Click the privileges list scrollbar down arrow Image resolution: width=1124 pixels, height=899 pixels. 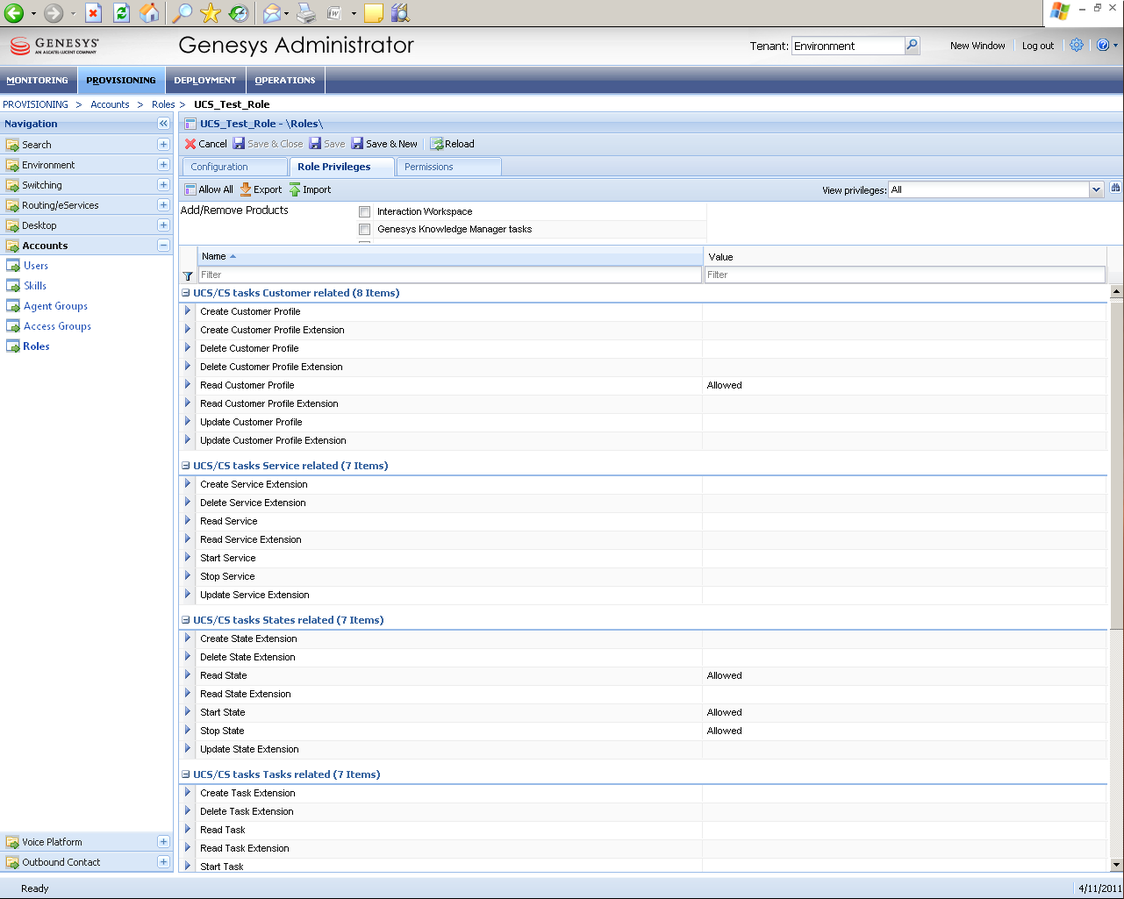[x=1115, y=865]
